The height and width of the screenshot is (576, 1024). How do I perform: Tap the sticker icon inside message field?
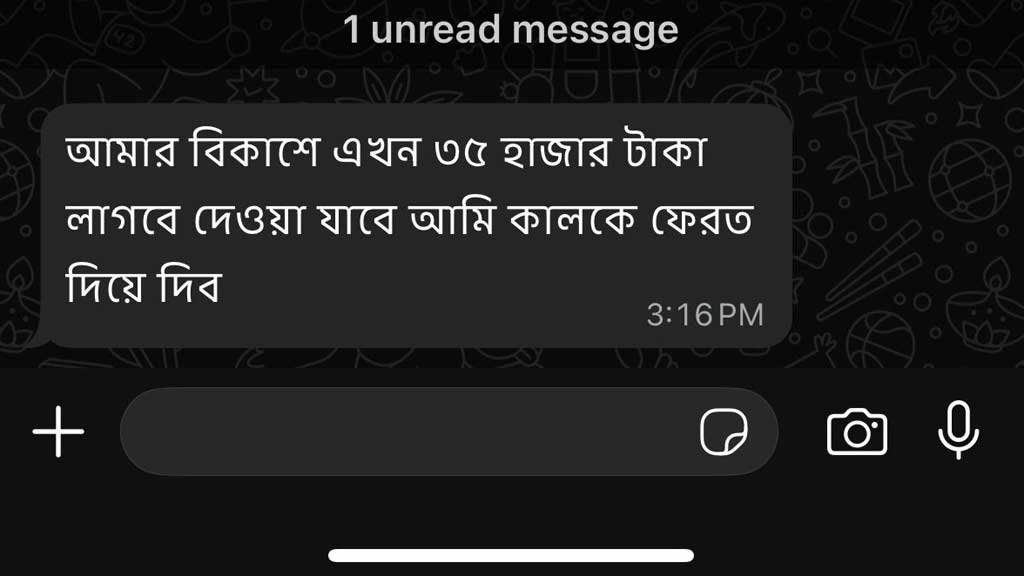coord(724,431)
